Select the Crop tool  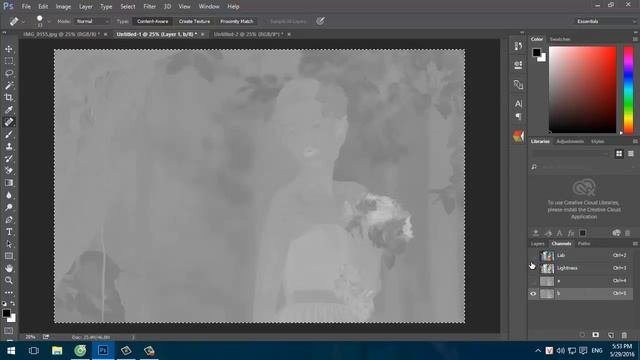click(9, 98)
